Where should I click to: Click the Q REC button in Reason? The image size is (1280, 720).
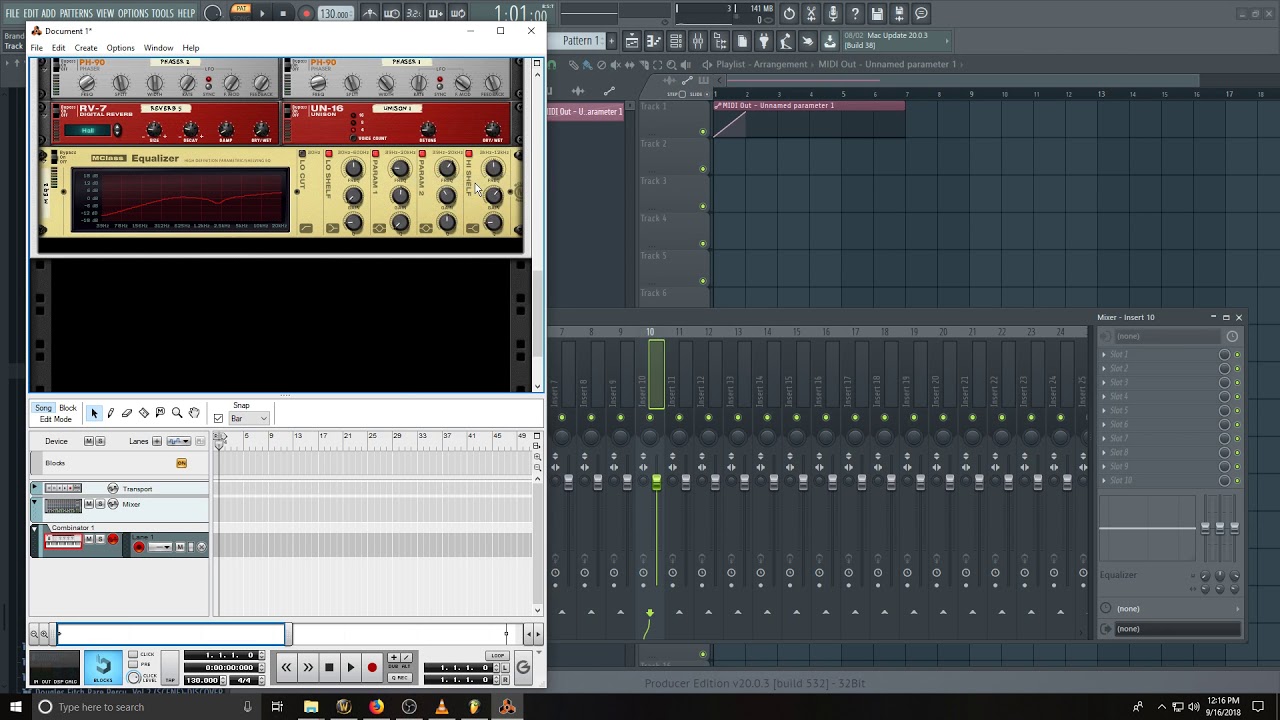coord(399,678)
